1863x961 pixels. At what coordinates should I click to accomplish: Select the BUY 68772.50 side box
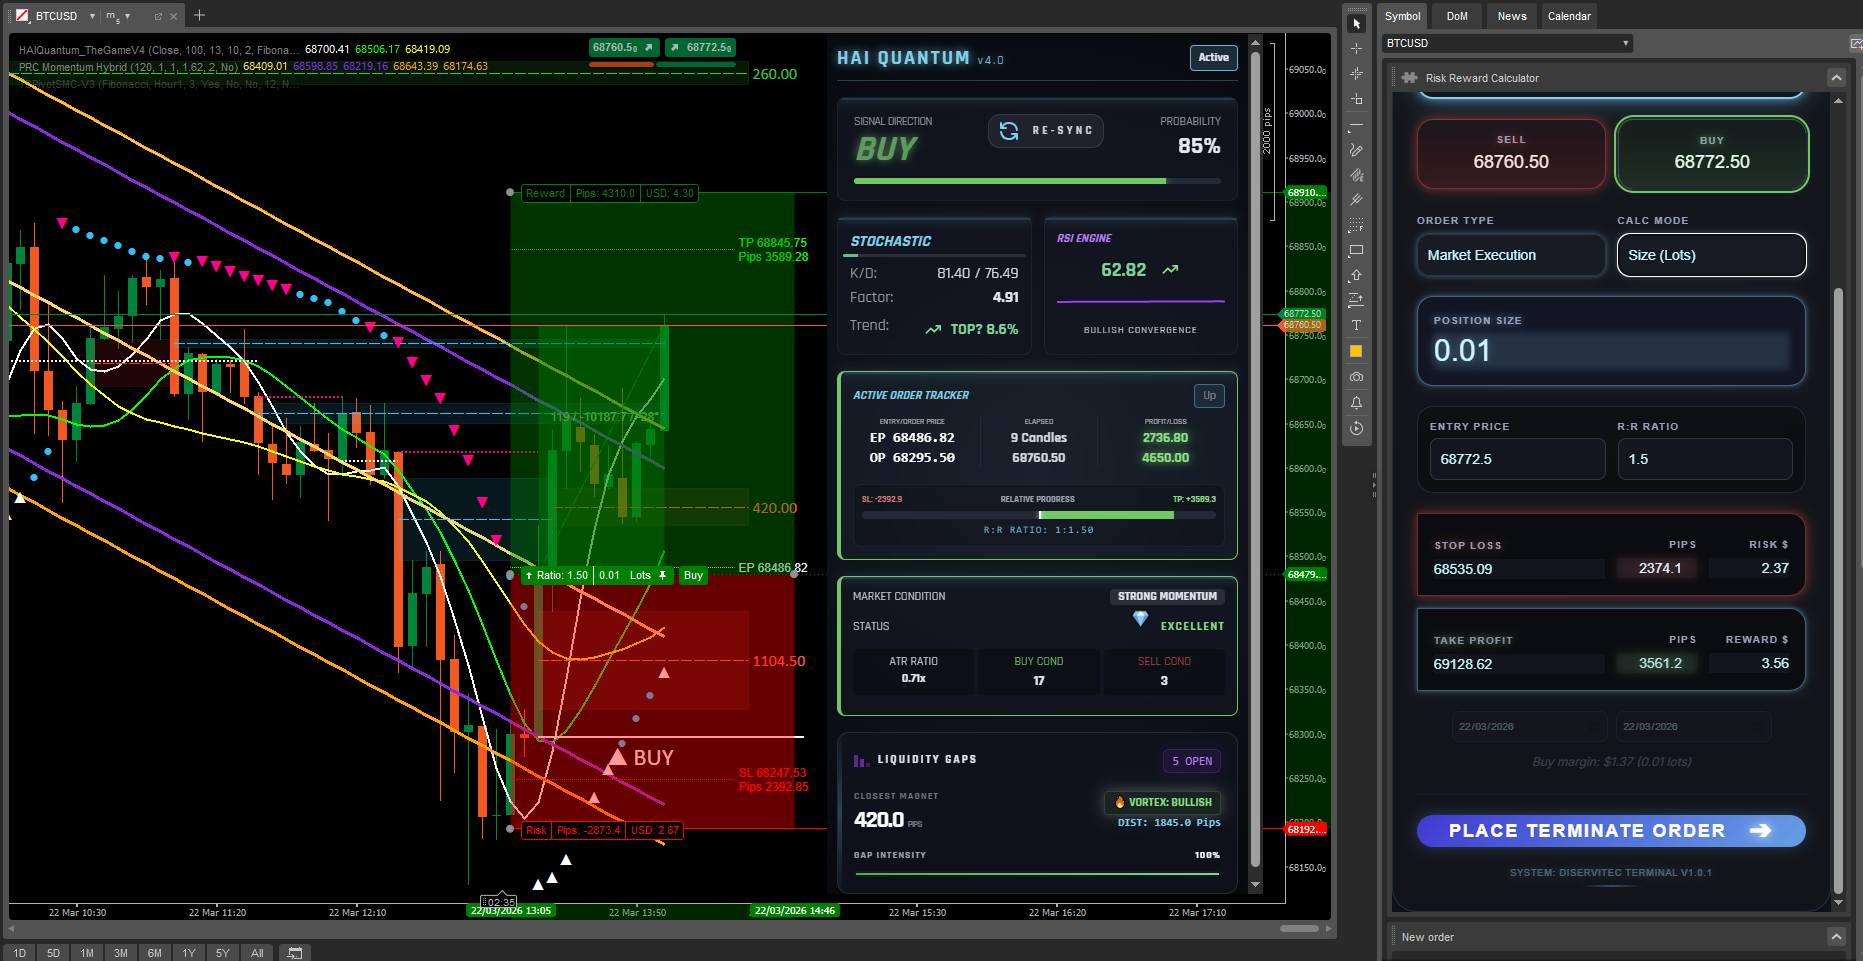(x=1711, y=154)
